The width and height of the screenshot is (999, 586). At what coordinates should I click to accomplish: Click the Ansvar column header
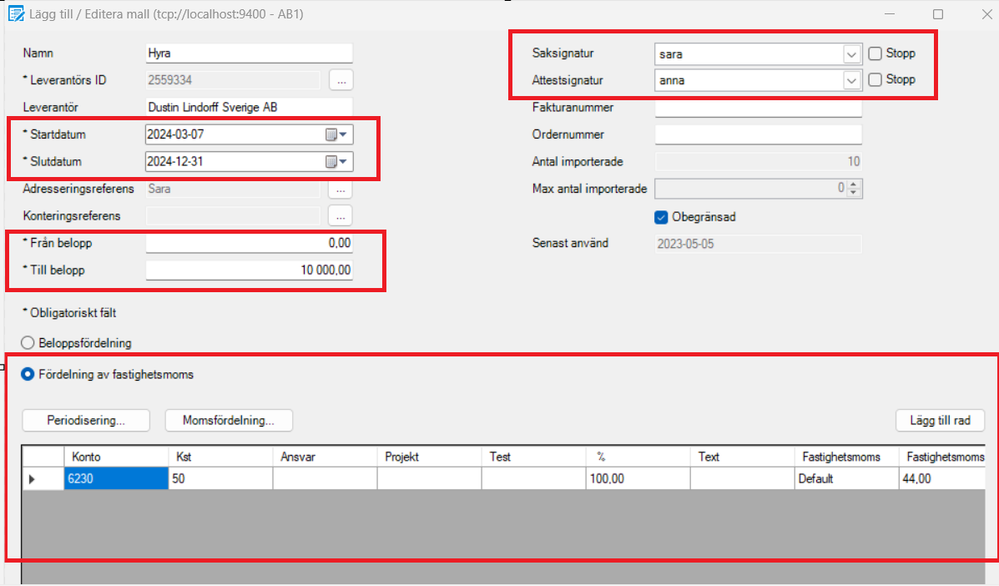[x=325, y=457]
